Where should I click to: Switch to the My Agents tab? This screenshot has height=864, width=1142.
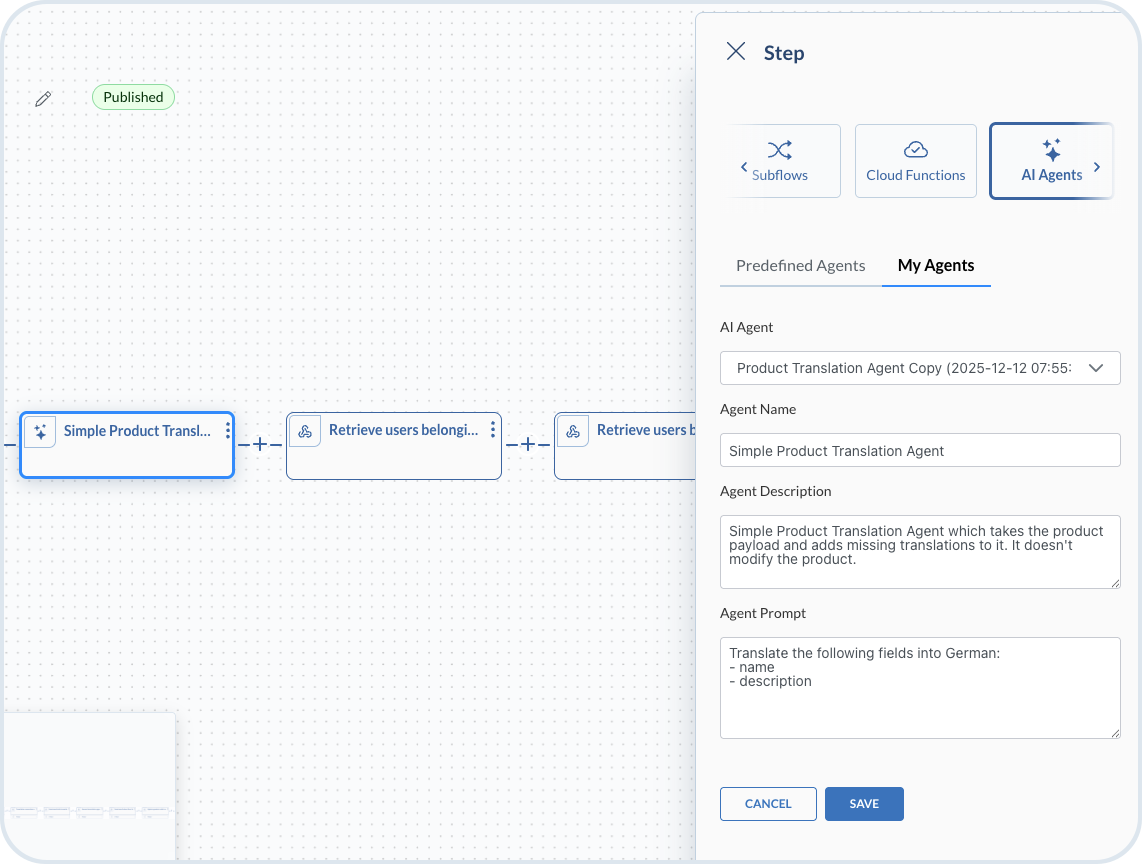pyautogui.click(x=936, y=266)
